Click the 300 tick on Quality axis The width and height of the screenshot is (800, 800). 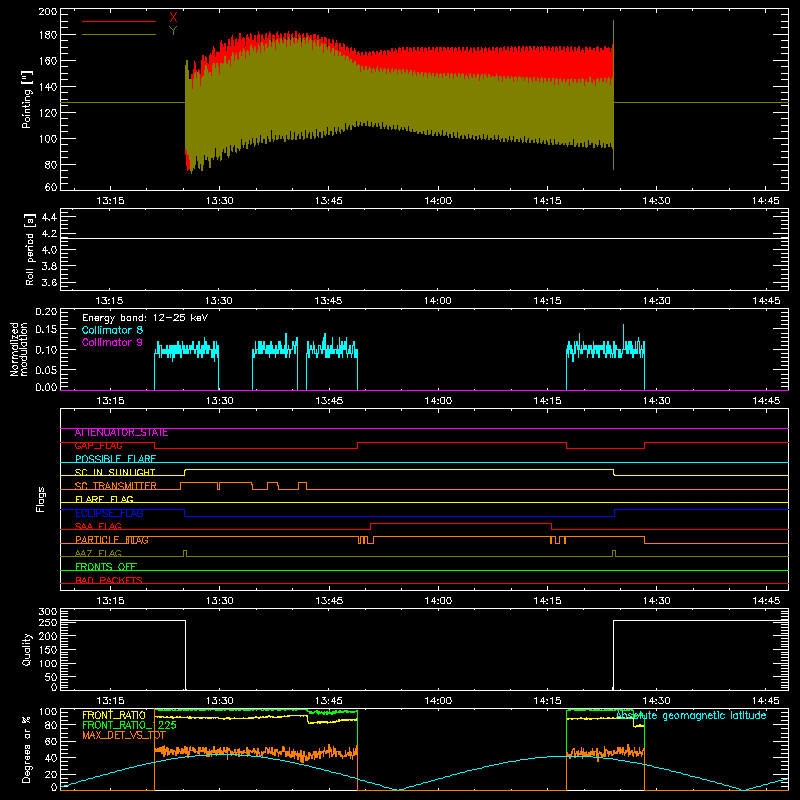coord(47,612)
